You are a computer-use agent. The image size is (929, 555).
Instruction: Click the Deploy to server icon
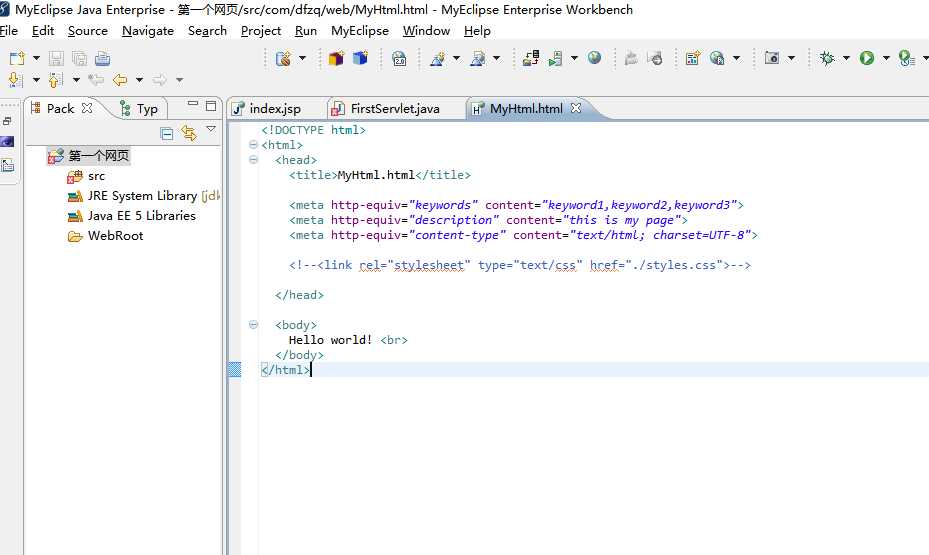pos(531,58)
